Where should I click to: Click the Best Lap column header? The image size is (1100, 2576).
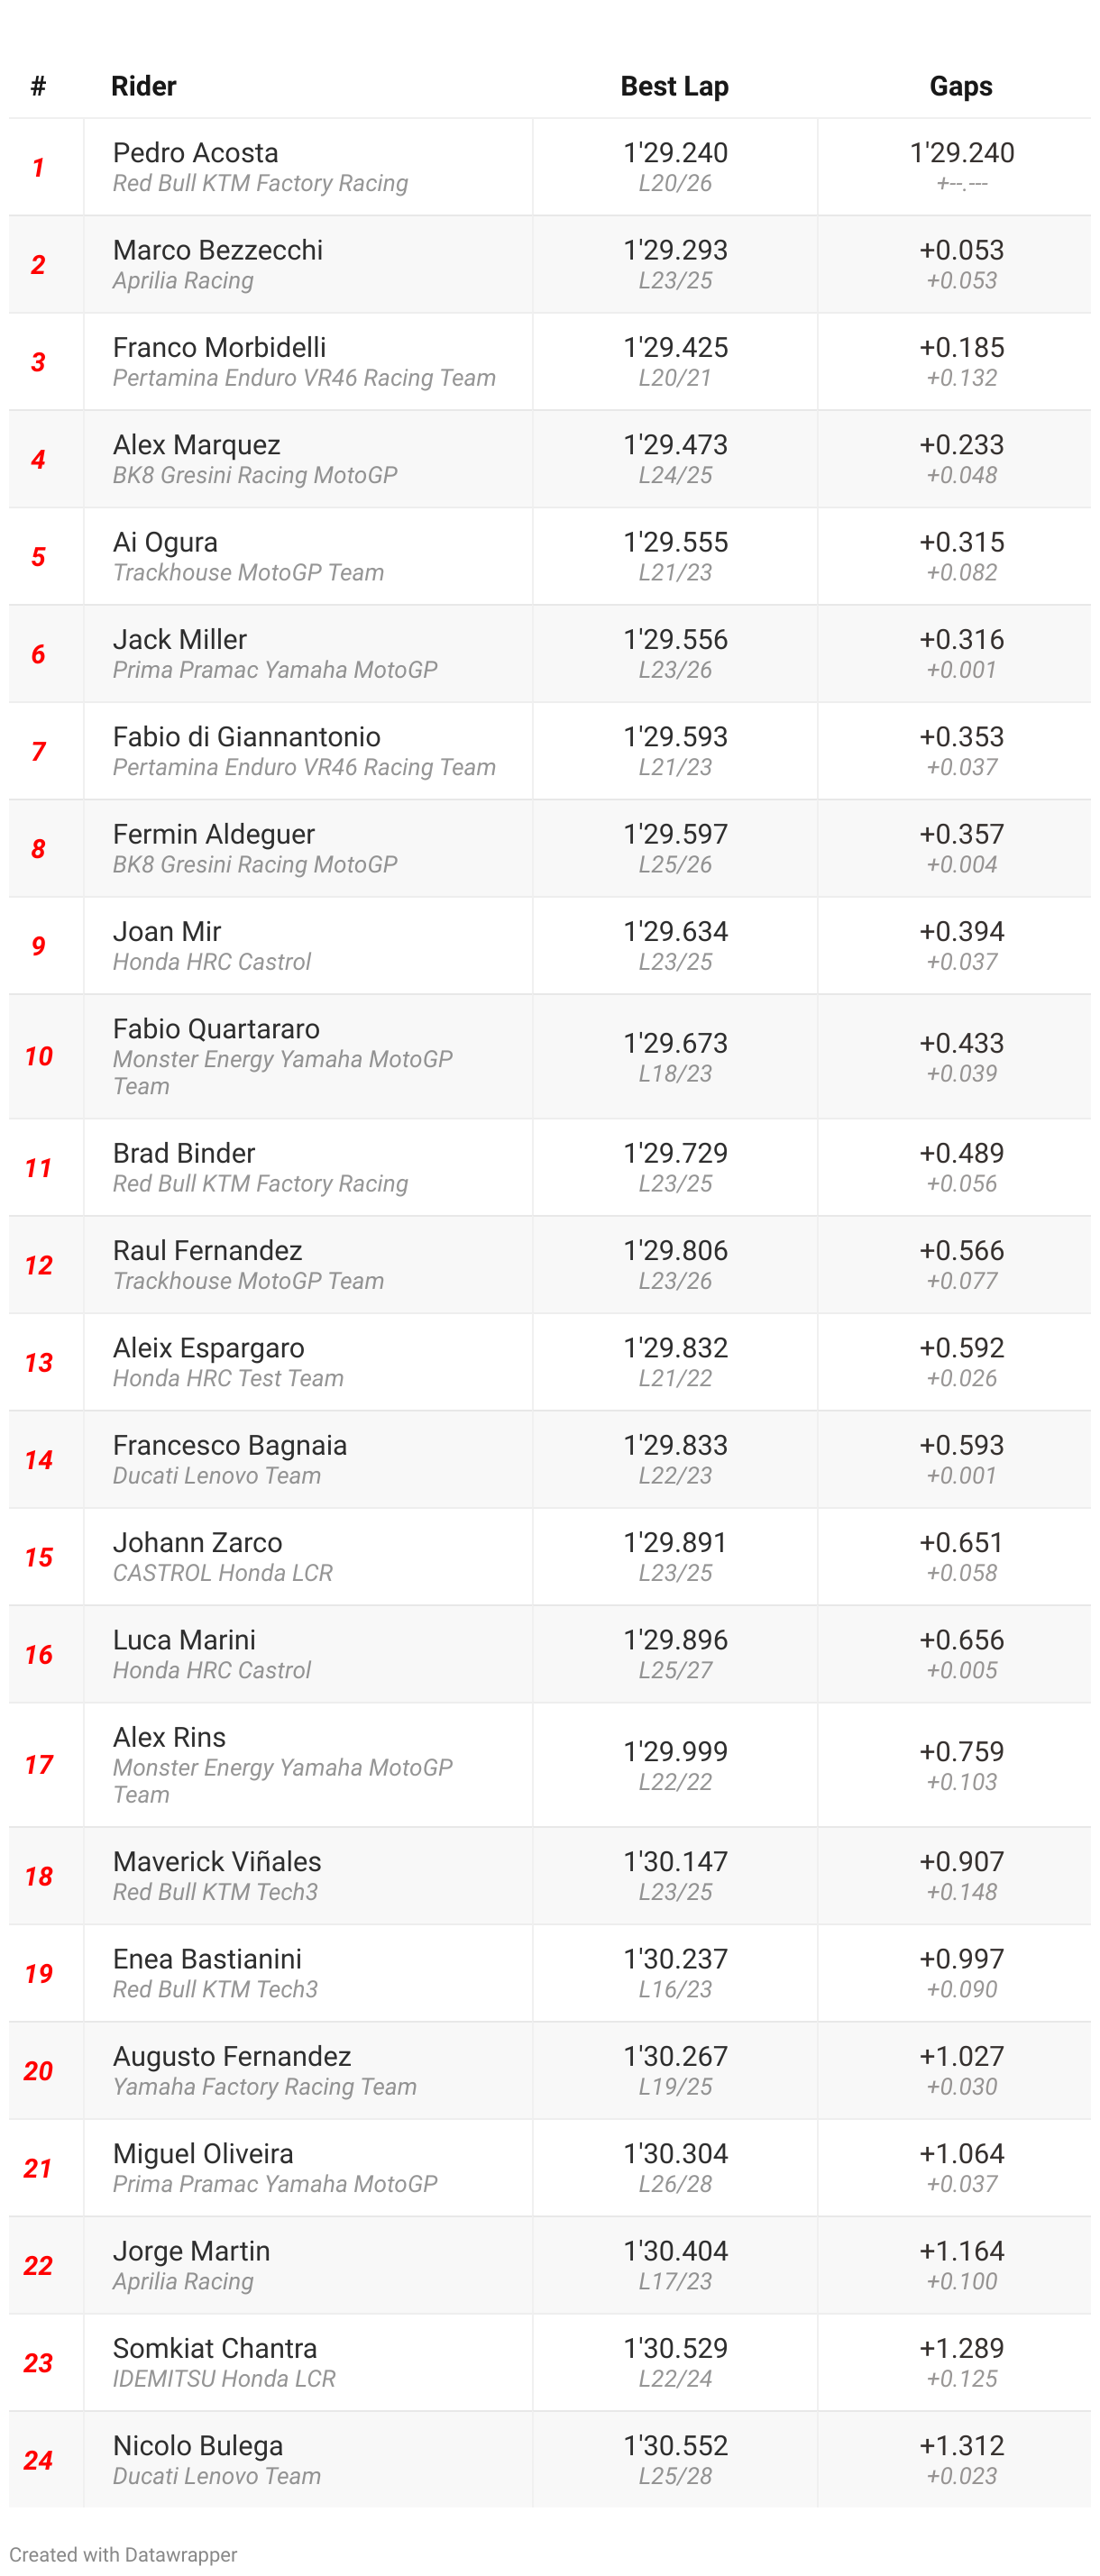675,86
